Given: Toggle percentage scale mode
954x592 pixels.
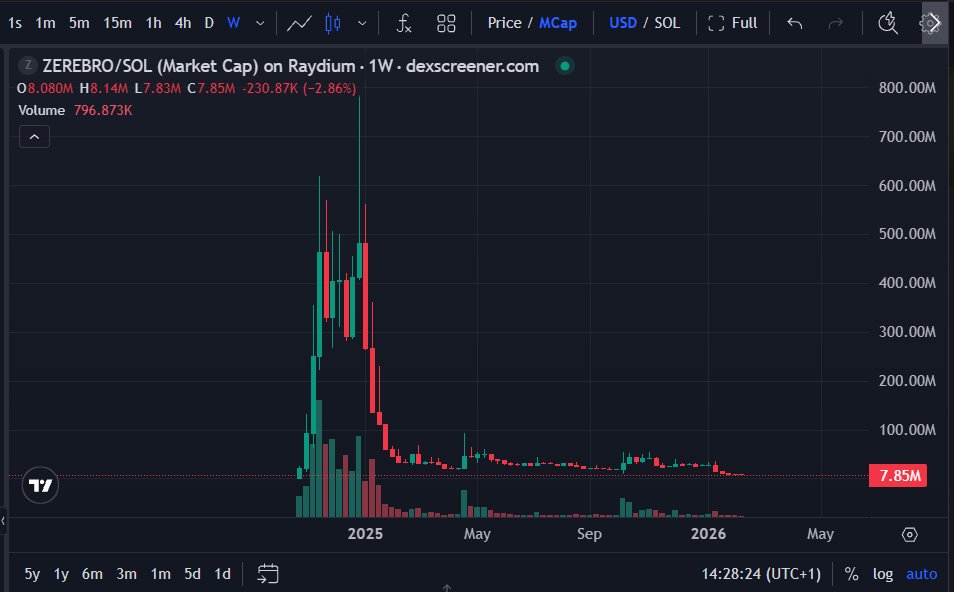Looking at the screenshot, I should pyautogui.click(x=851, y=574).
